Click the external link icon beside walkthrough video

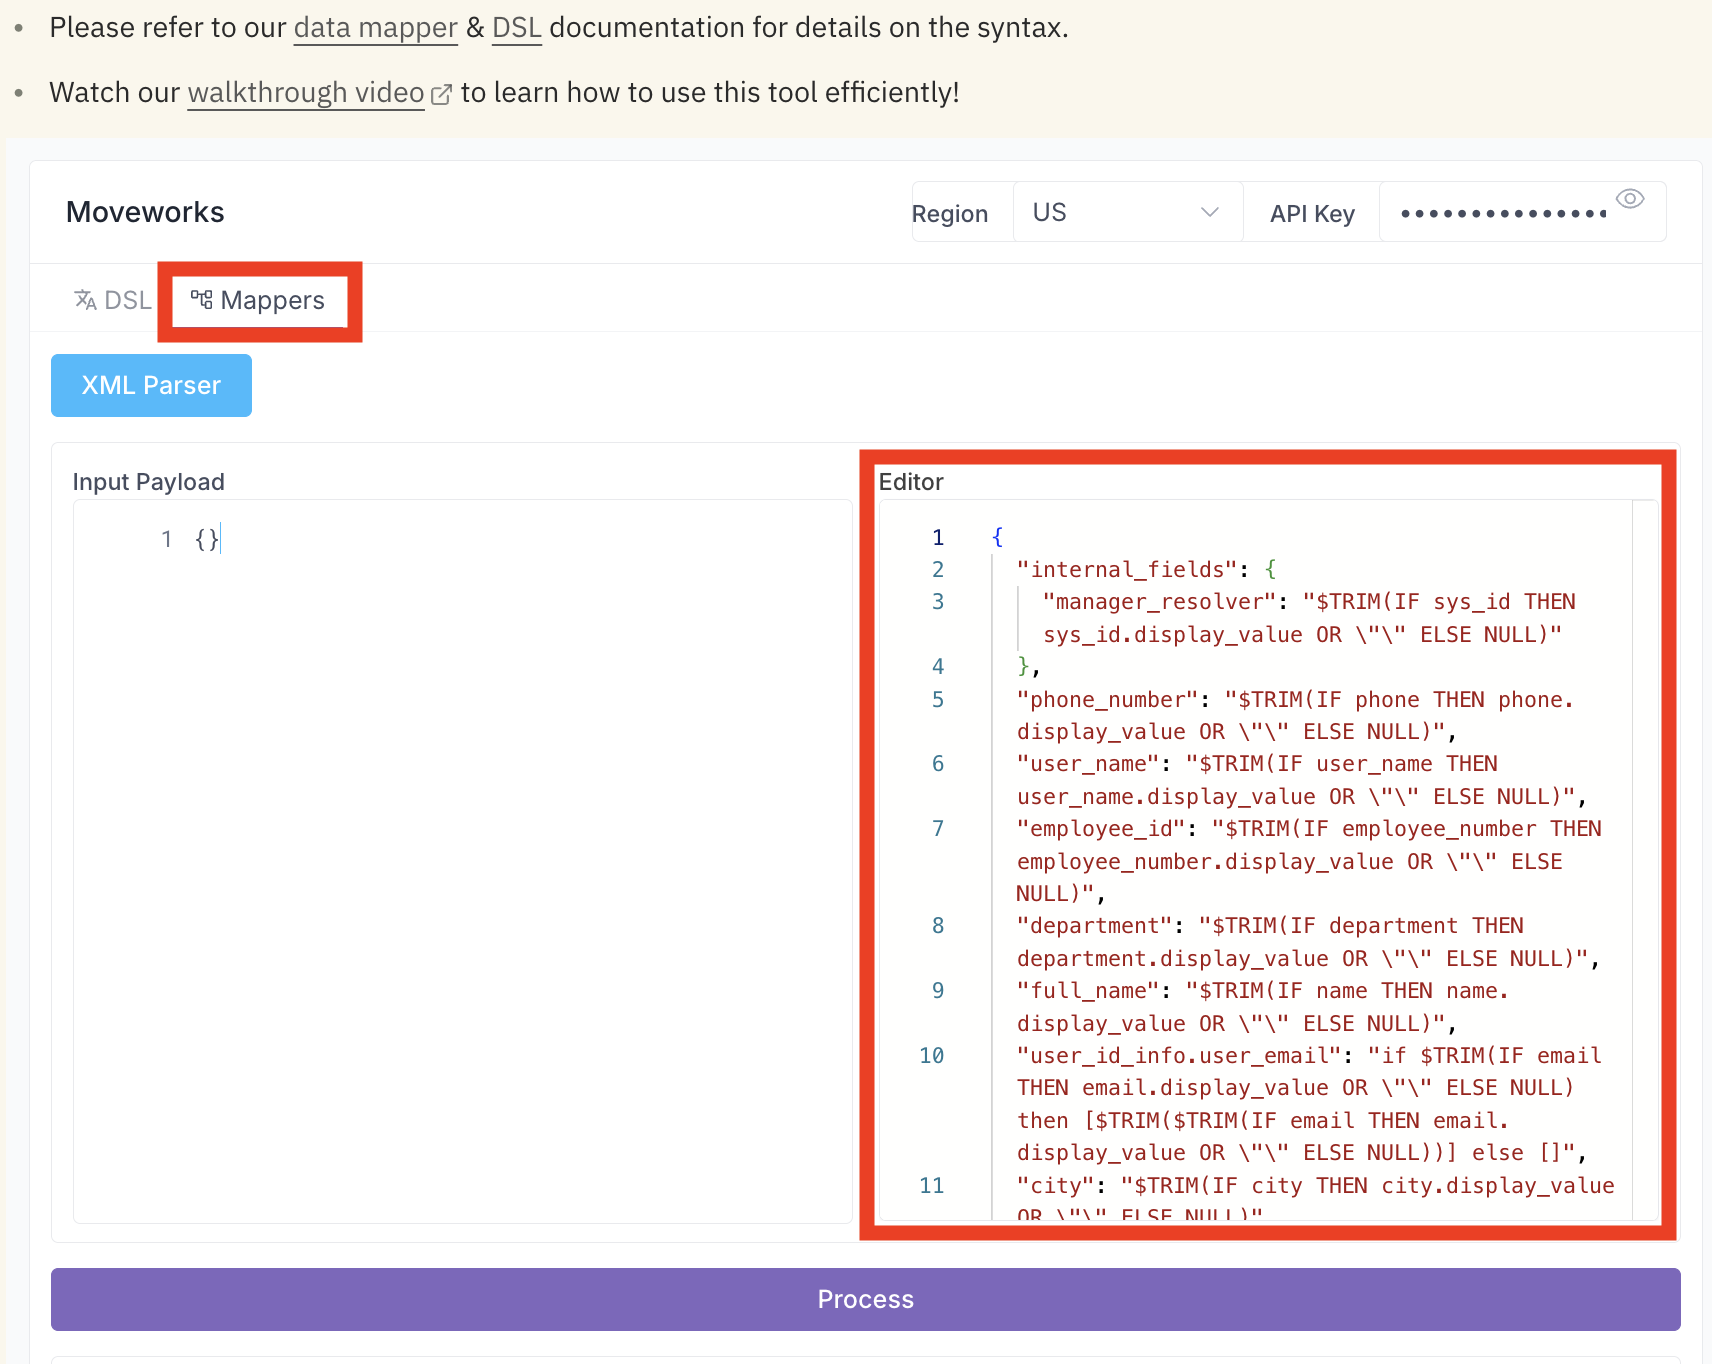pyautogui.click(x=441, y=95)
